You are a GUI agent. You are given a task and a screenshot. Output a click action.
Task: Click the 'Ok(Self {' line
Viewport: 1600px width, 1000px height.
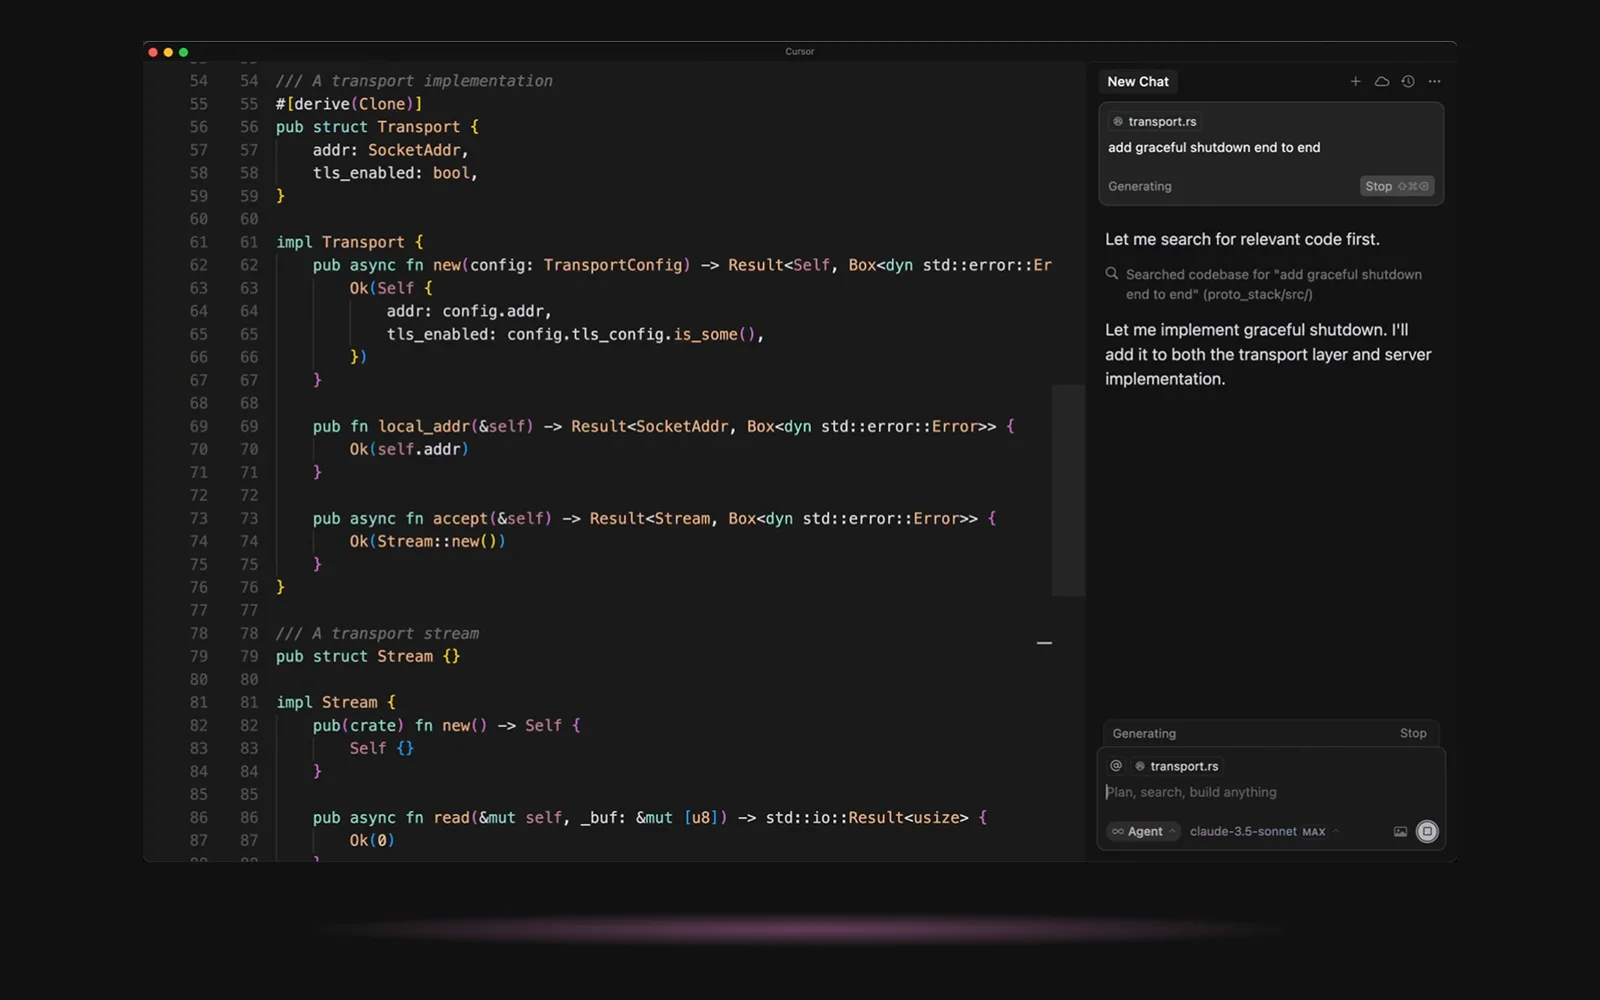(391, 288)
